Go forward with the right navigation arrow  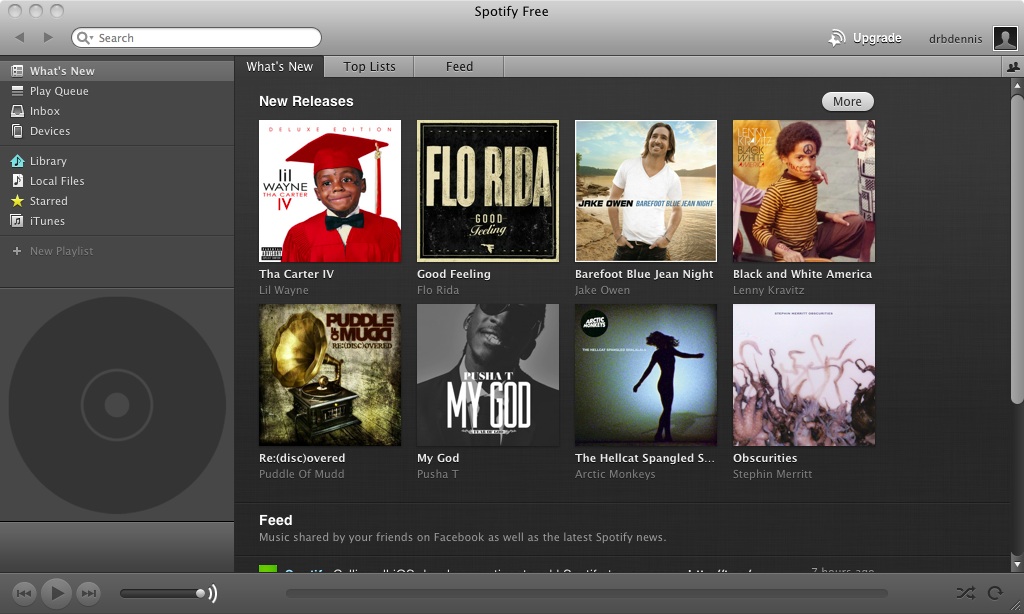(x=48, y=37)
